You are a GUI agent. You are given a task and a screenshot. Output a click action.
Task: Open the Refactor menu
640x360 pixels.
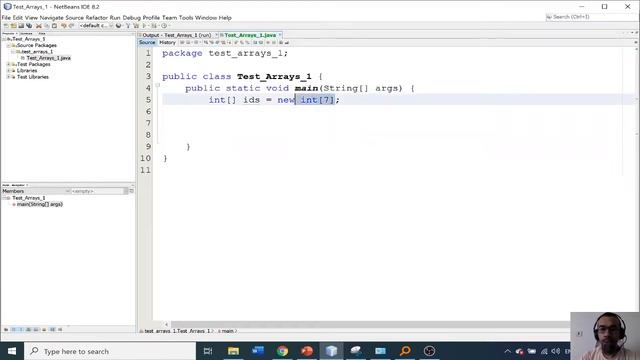pyautogui.click(x=97, y=18)
